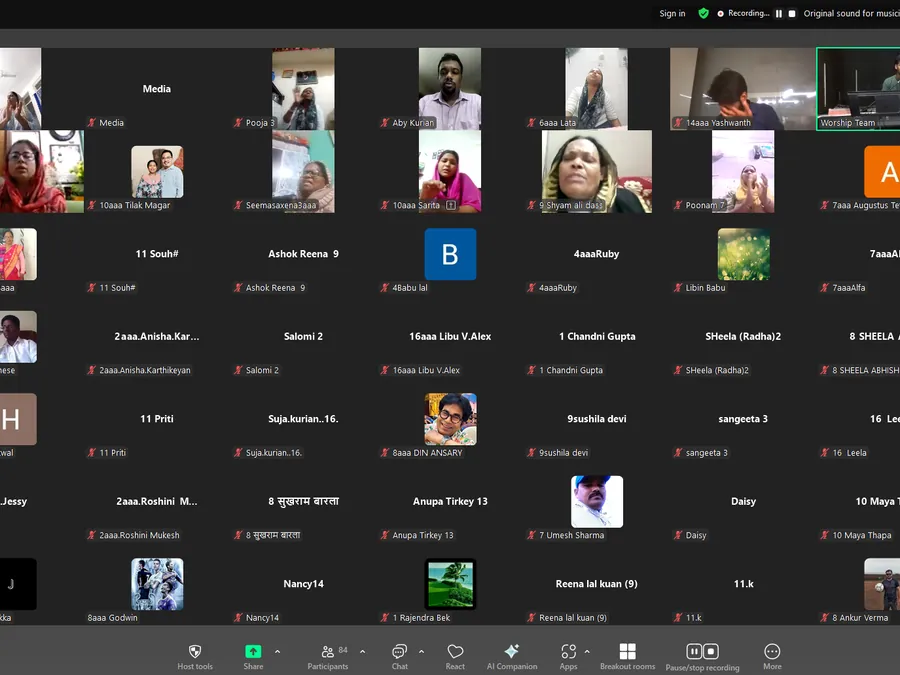
Task: Click the 'Nancy14' tile name
Action: (304, 584)
